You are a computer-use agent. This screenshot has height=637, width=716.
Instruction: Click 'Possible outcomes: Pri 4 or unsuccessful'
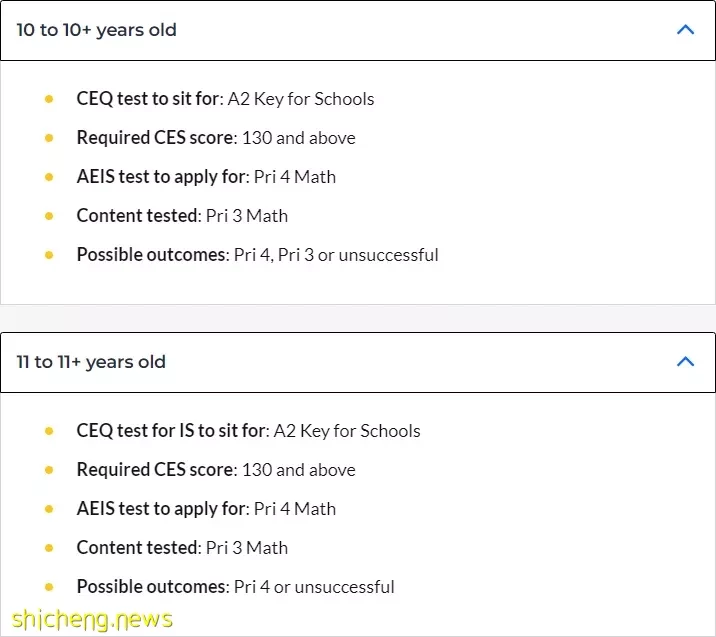(x=236, y=587)
